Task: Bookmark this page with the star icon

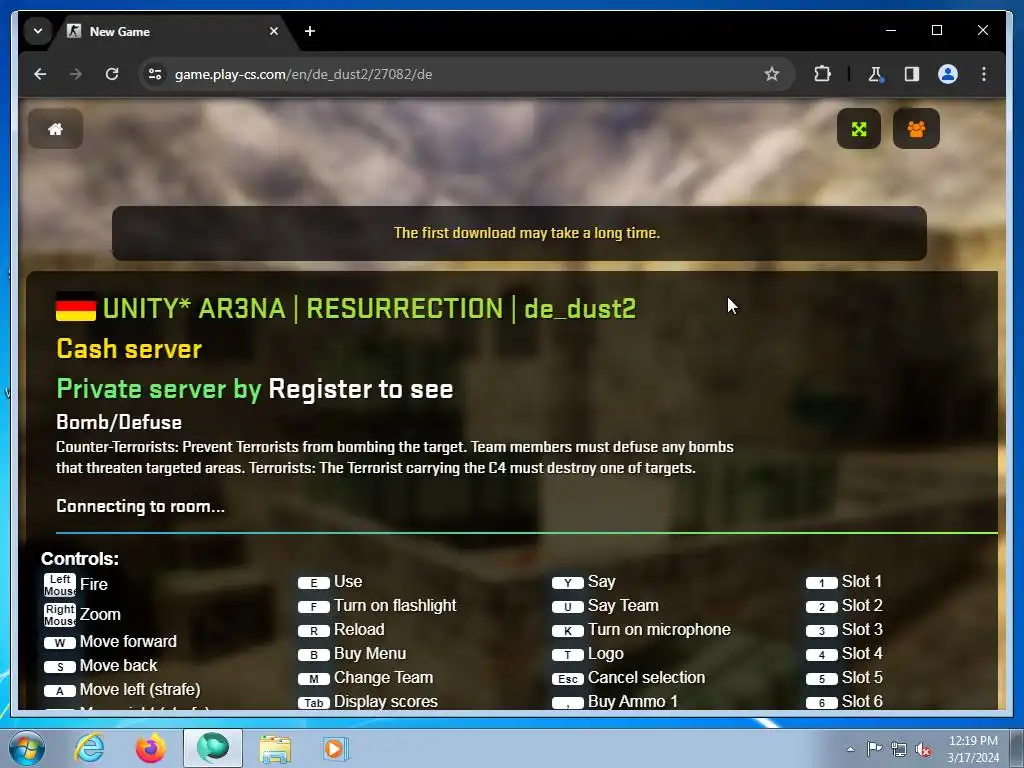Action: [x=772, y=74]
